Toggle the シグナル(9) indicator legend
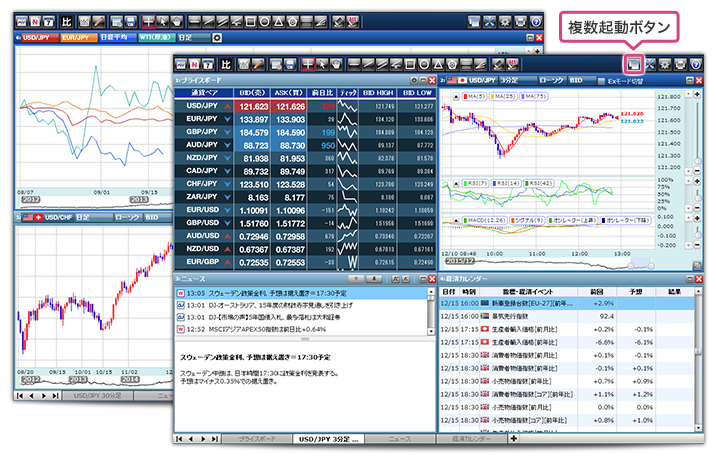Viewport: 716px width, 460px height. pos(527,220)
